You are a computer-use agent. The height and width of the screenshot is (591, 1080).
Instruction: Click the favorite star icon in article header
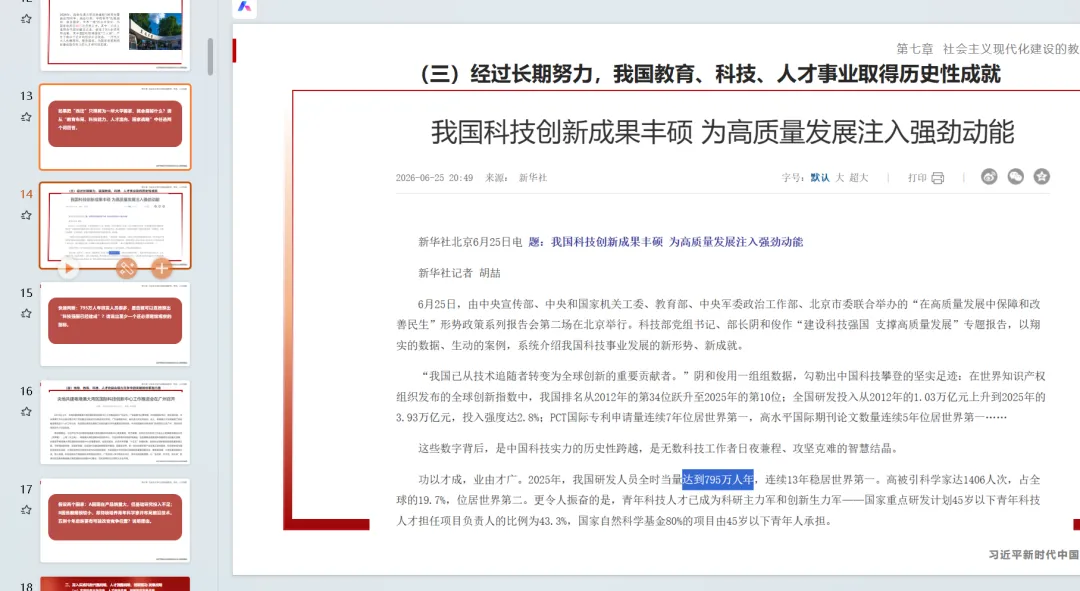coord(1041,177)
